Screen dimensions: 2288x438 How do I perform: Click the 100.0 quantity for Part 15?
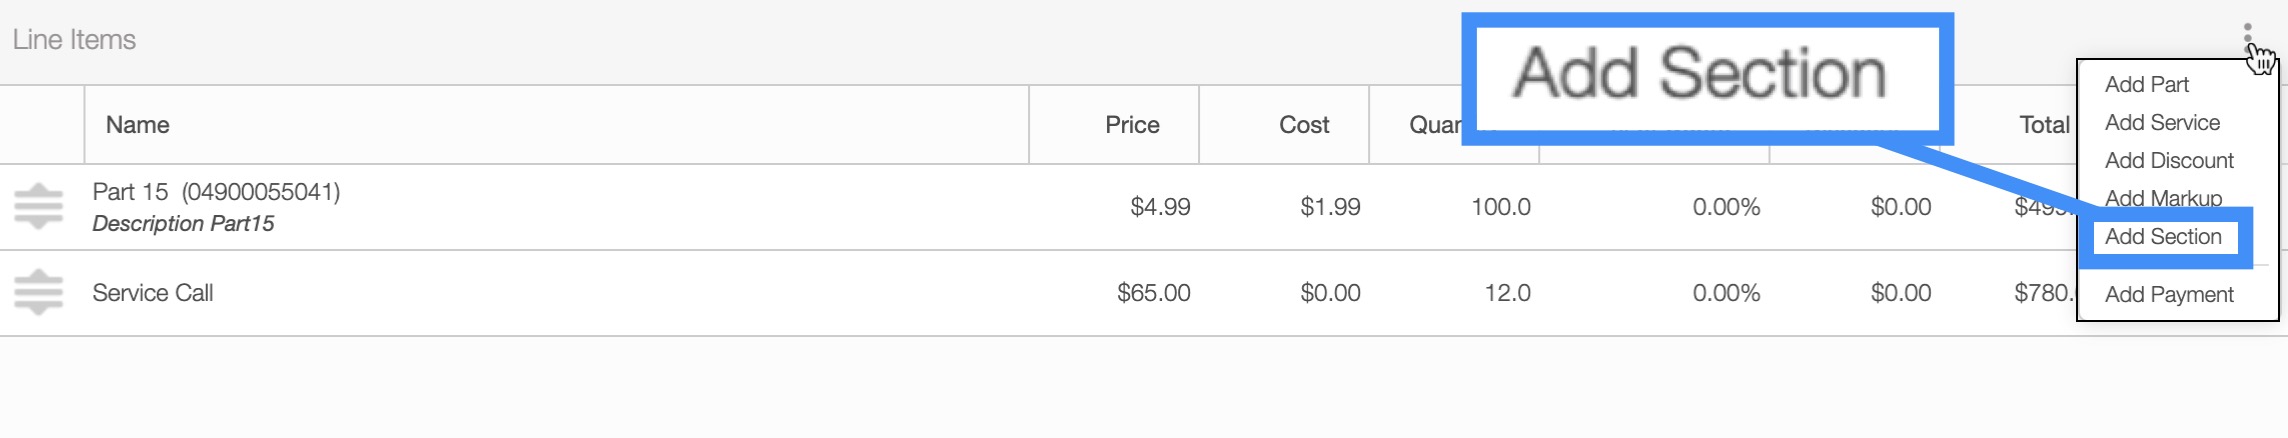[1500, 207]
